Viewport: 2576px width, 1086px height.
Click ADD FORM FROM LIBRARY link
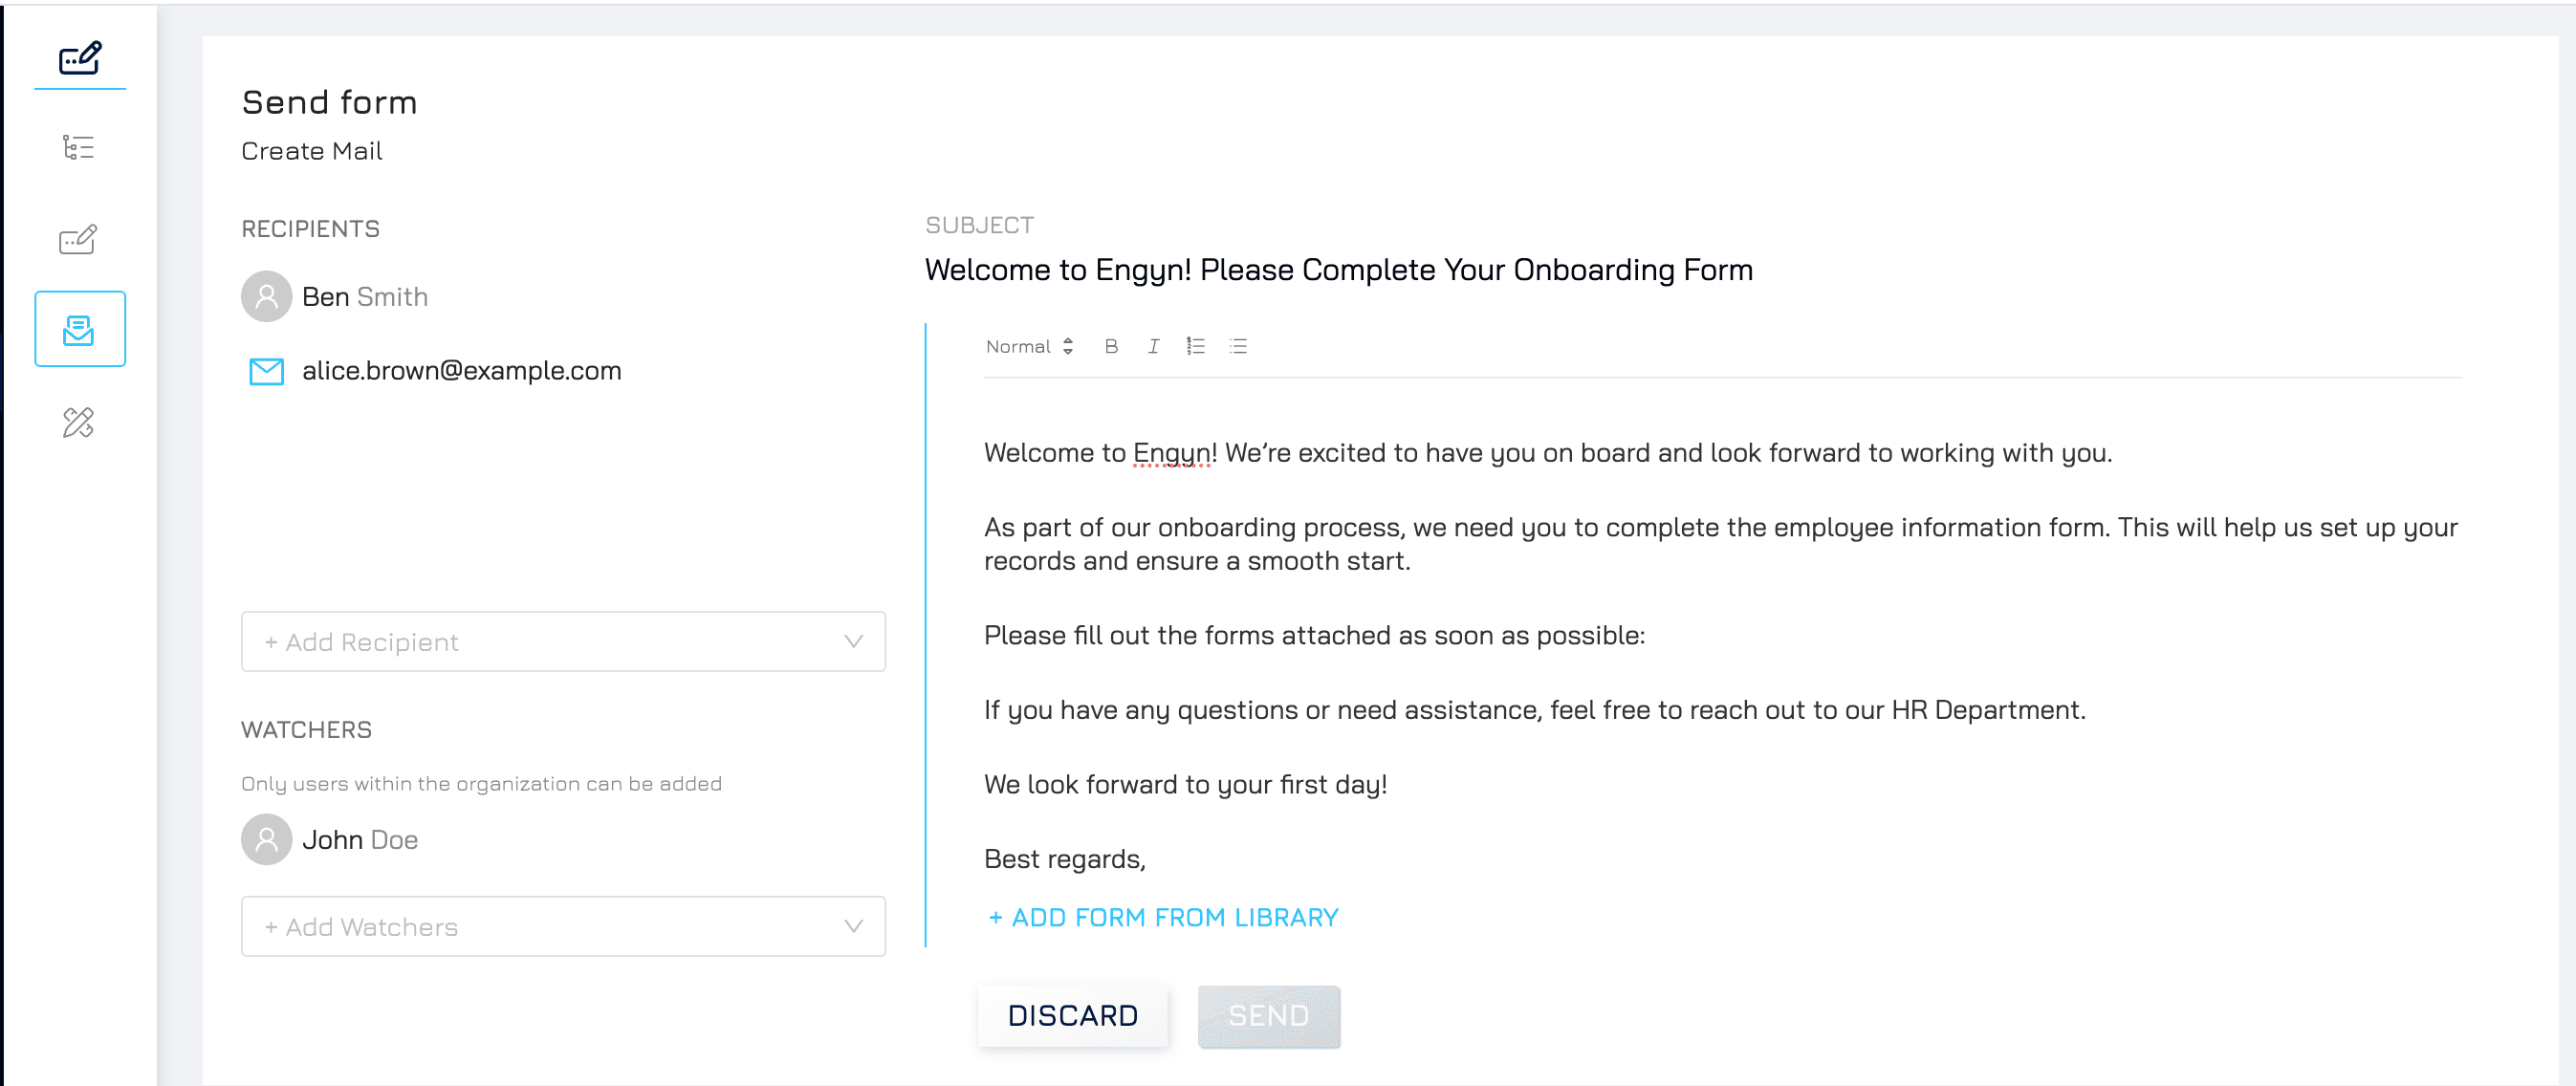point(1163,917)
